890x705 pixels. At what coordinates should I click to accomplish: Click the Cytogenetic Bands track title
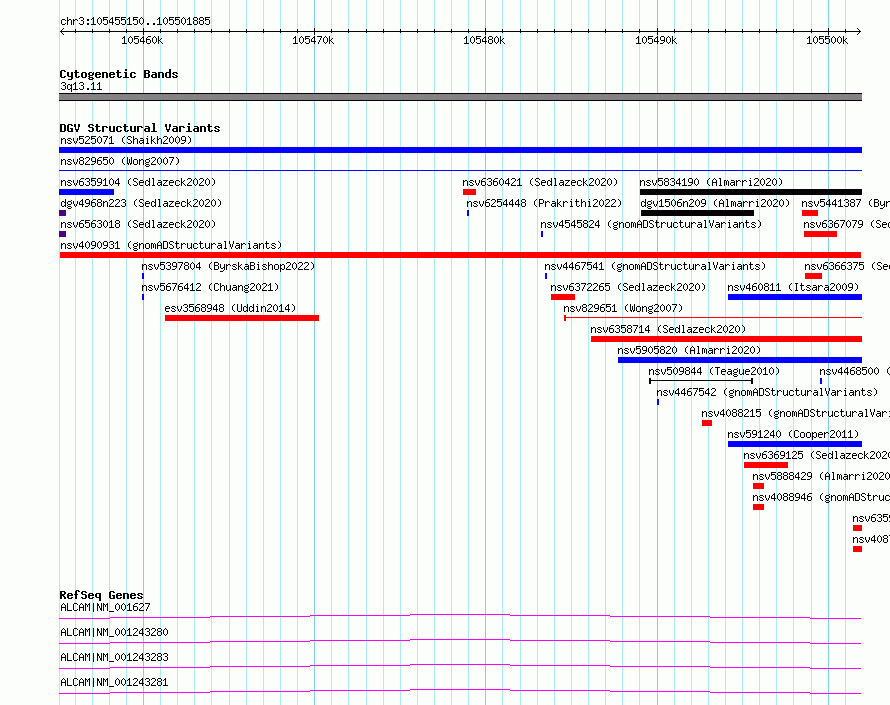click(x=119, y=74)
